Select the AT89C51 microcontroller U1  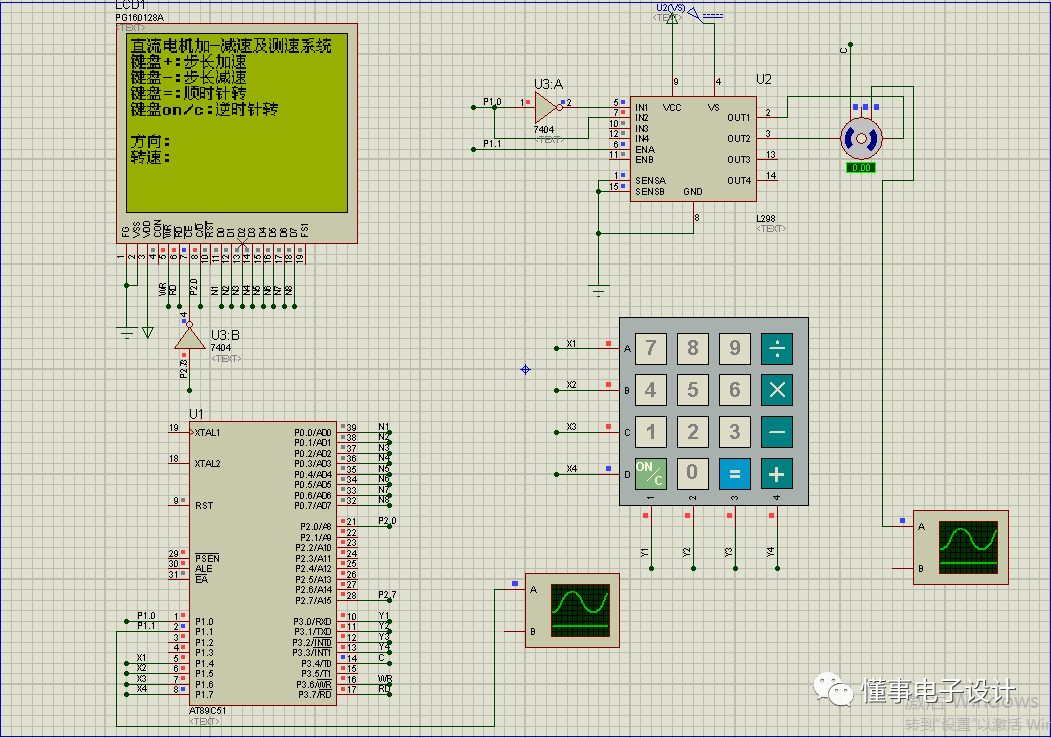point(262,563)
